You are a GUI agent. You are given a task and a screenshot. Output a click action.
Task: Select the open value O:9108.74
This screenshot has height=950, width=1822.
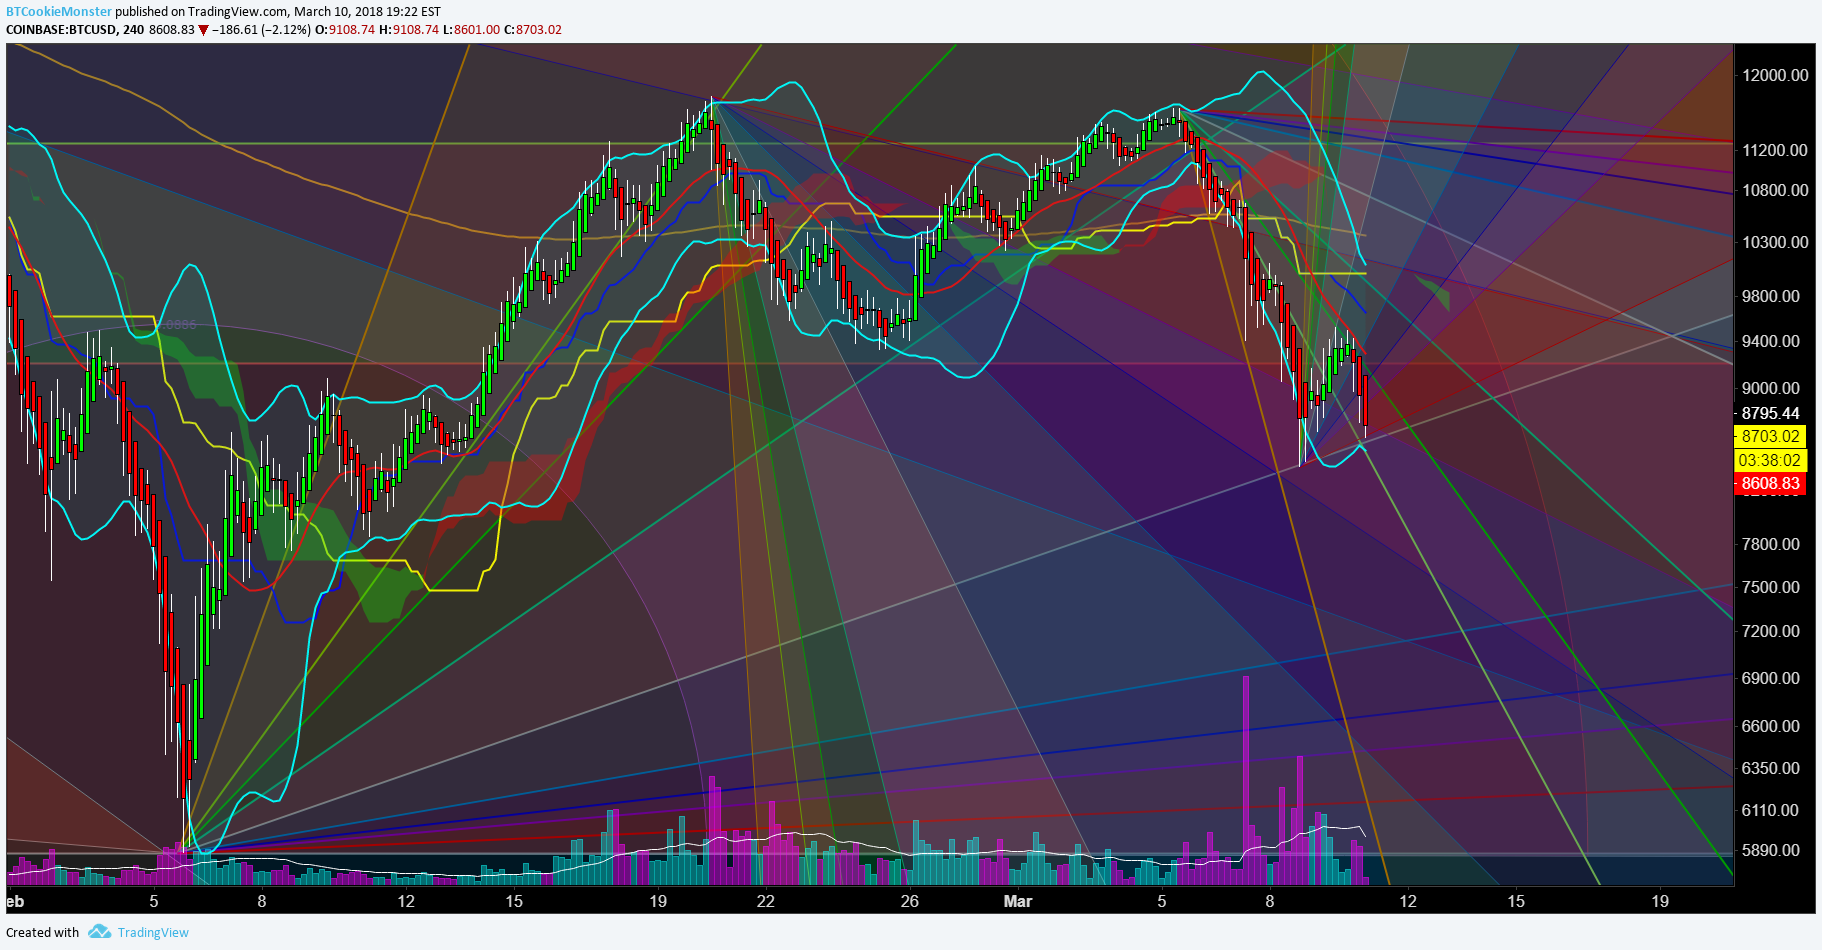345,30
